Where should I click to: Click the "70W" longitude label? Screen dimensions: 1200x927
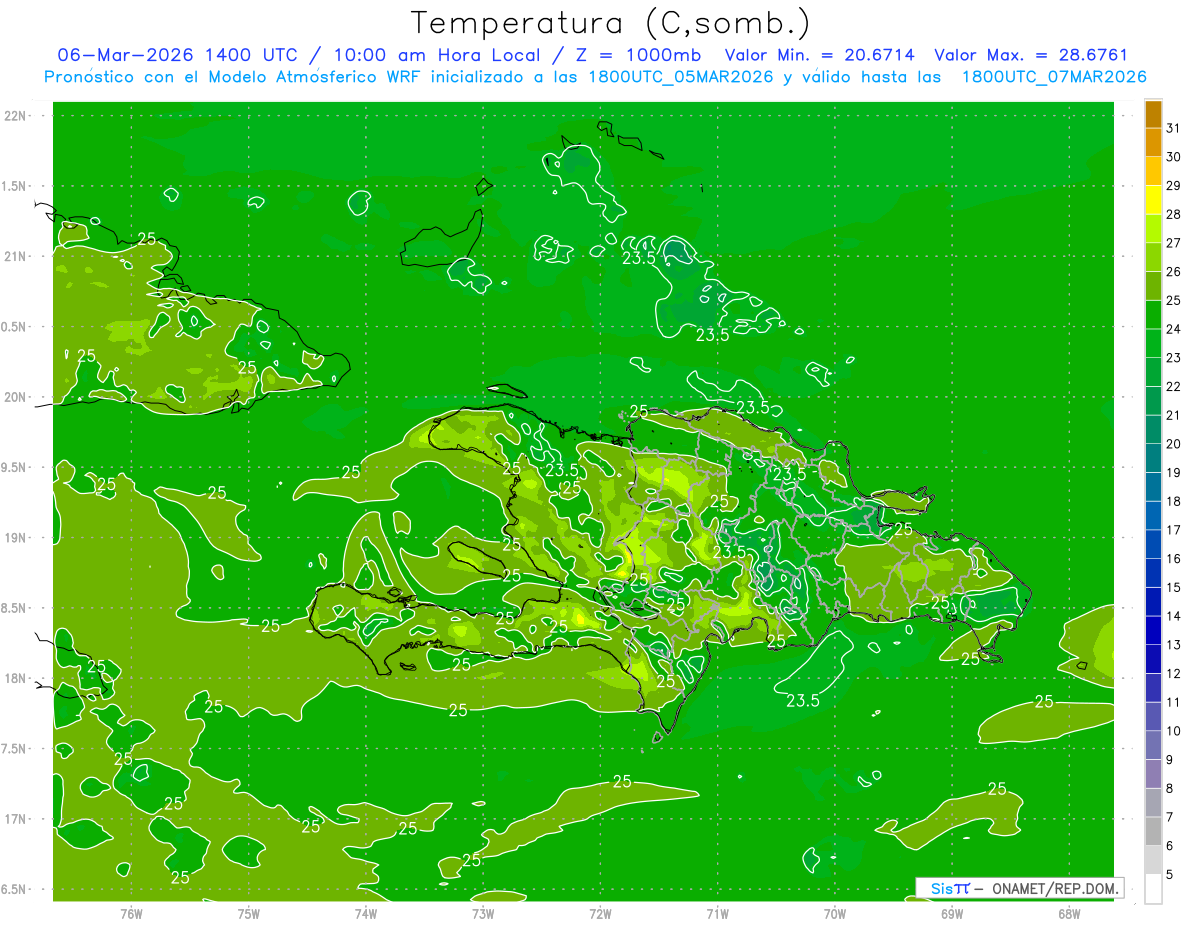point(834,913)
